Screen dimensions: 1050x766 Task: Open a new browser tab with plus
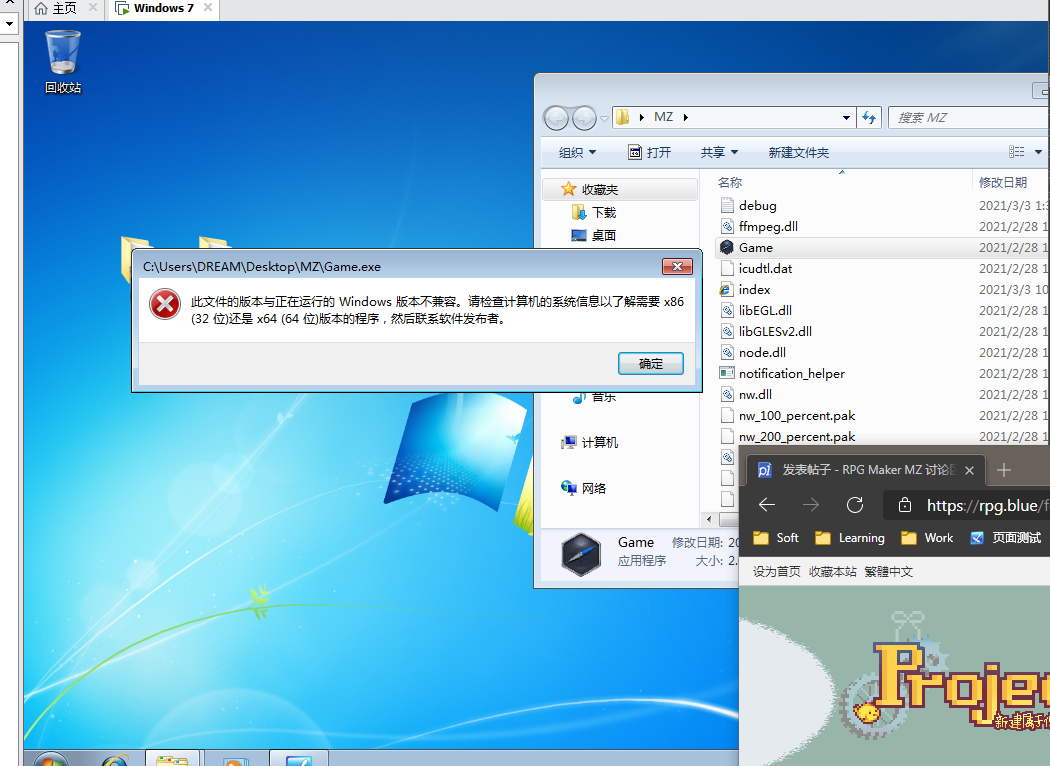click(x=1003, y=470)
